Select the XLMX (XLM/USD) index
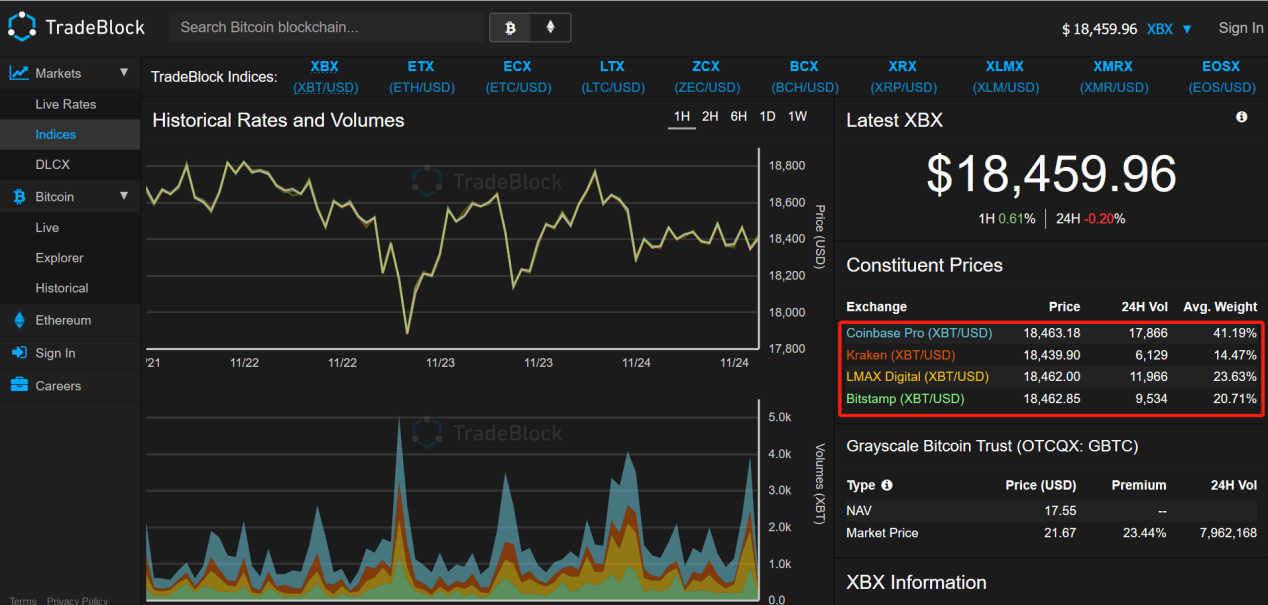This screenshot has width=1268, height=605. tap(1005, 77)
